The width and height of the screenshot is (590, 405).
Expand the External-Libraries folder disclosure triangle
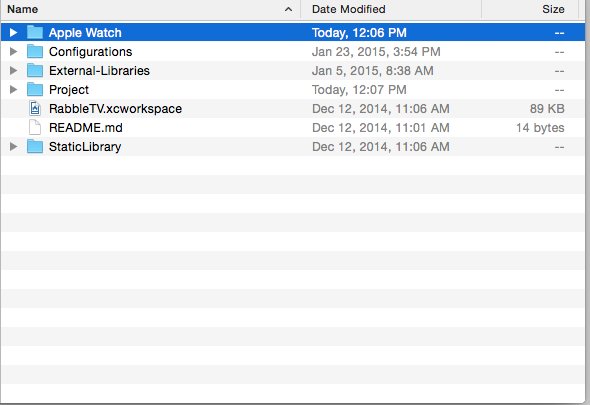pyautogui.click(x=13, y=70)
